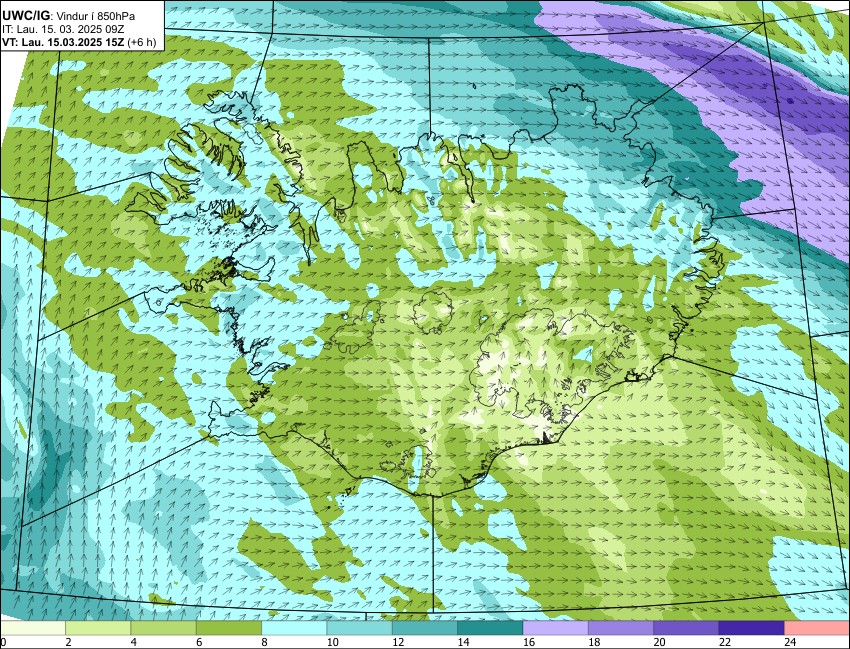This screenshot has height=649, width=850.
Task: Click the legend scale label '2'
Action: [68, 642]
